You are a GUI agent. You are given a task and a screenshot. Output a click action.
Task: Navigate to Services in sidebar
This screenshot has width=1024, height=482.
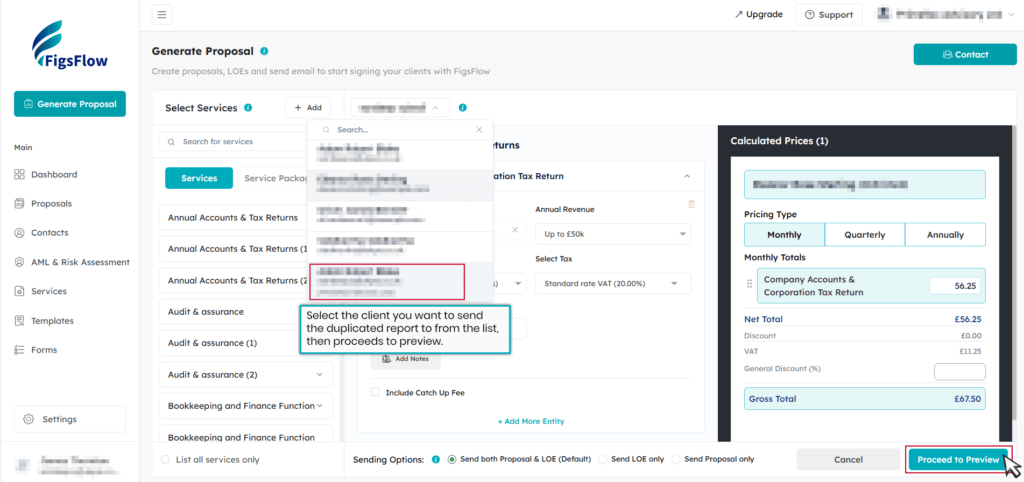[48, 291]
